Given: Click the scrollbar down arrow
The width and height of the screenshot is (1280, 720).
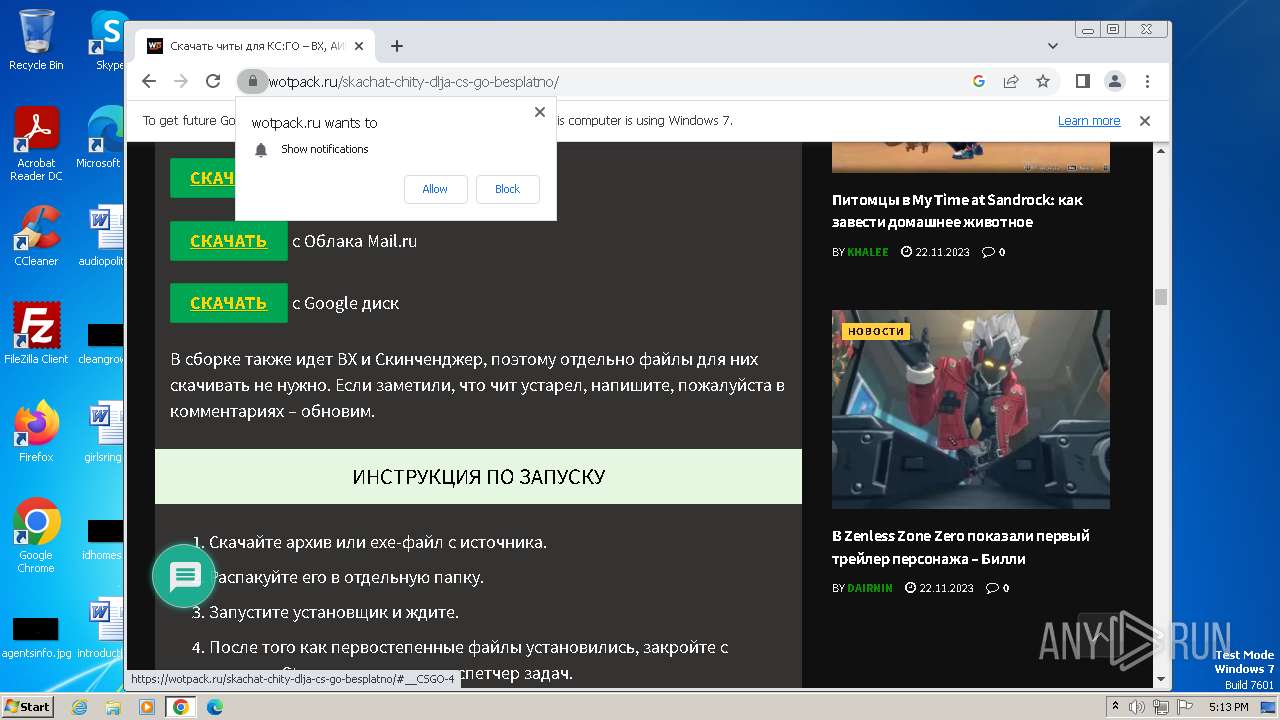Looking at the screenshot, I should pos(1161,679).
